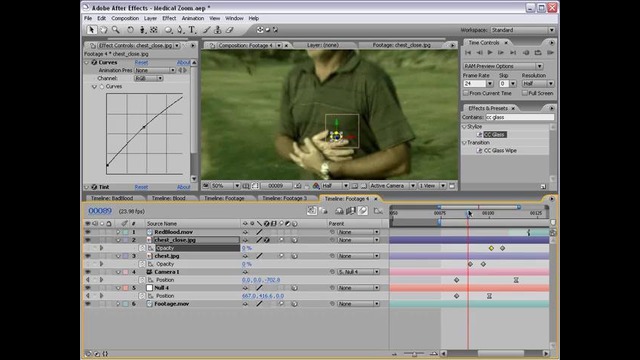Select the Orbit Camera tool
Viewport: 640px width, 360px height.
(x=142, y=30)
